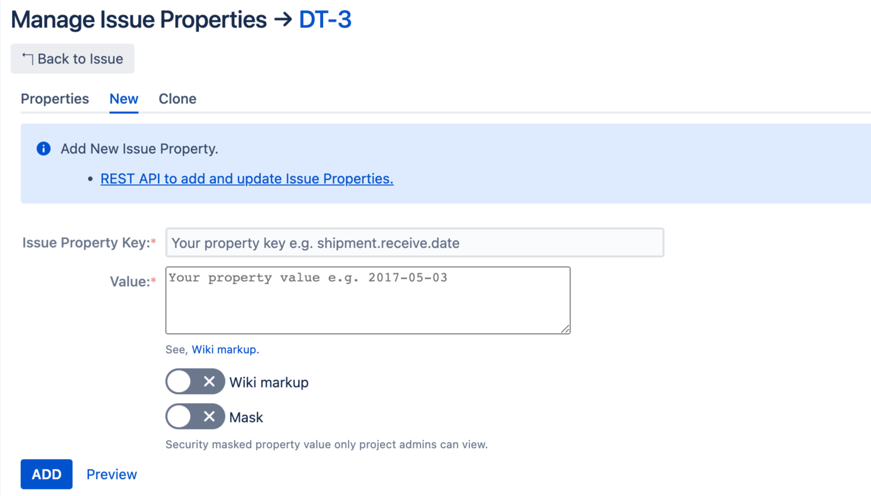Click the "Value:" field label
This screenshot has width=871, height=496.
[130, 282]
